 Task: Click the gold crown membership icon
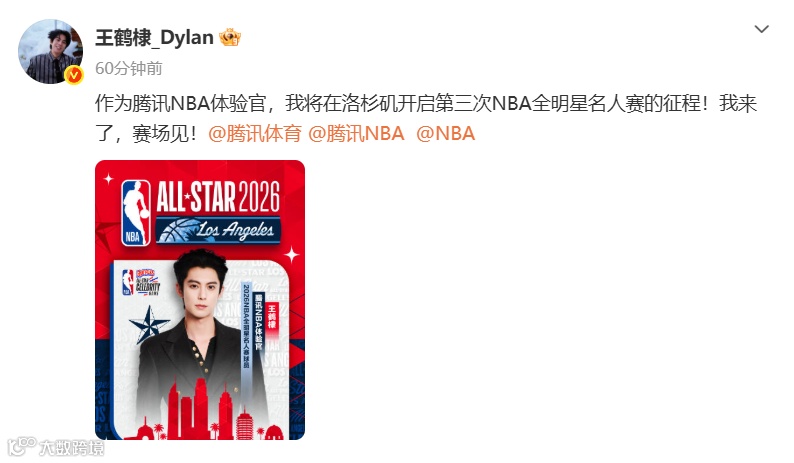[x=230, y=37]
